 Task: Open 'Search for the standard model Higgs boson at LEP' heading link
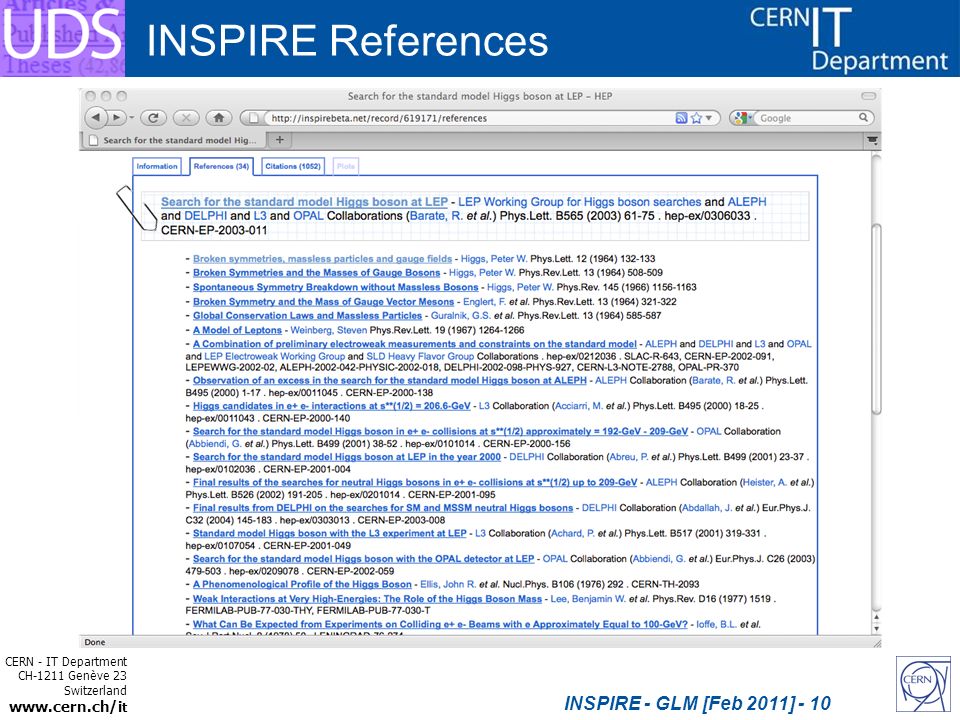click(304, 201)
